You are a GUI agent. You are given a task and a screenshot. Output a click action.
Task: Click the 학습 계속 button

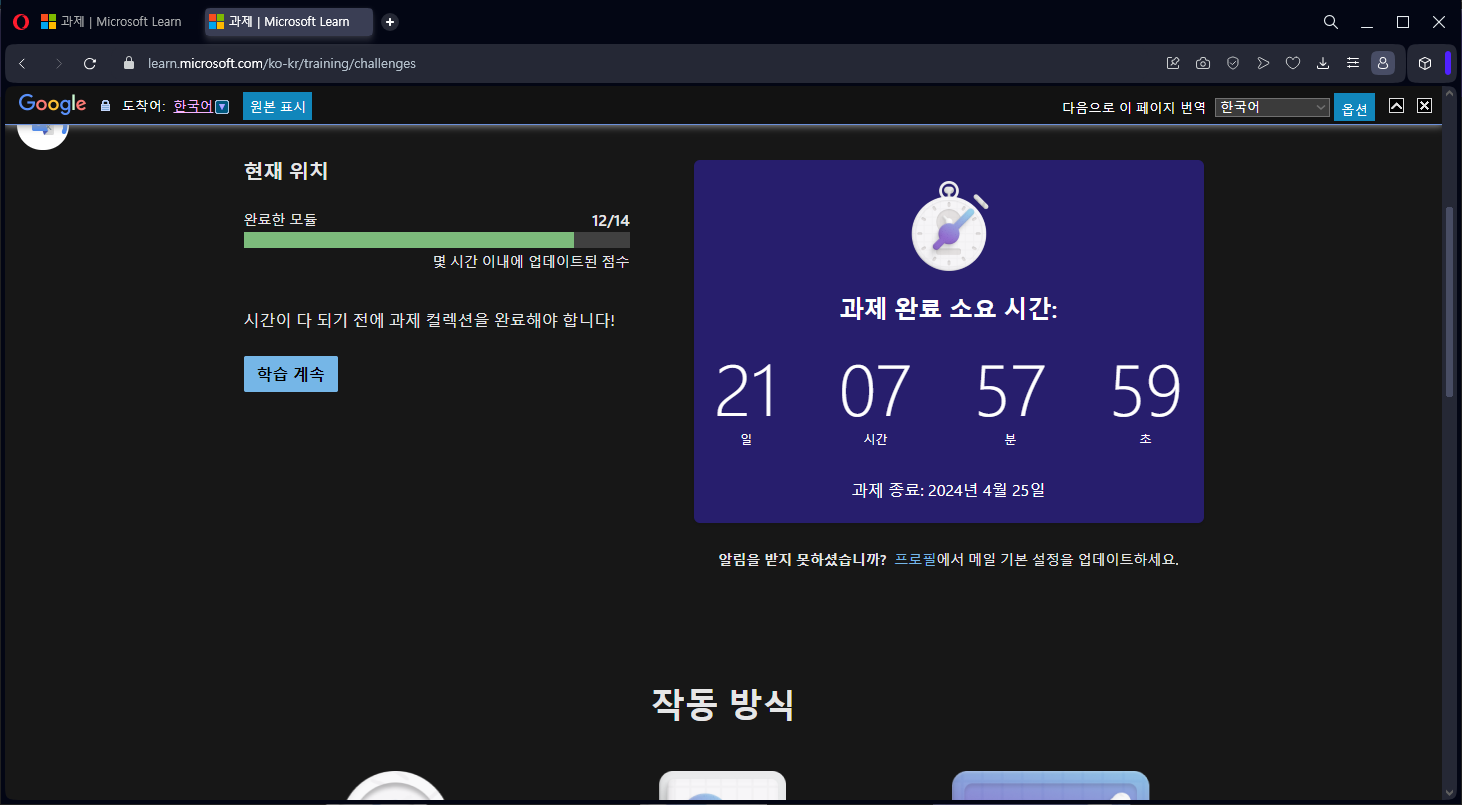[291, 374]
